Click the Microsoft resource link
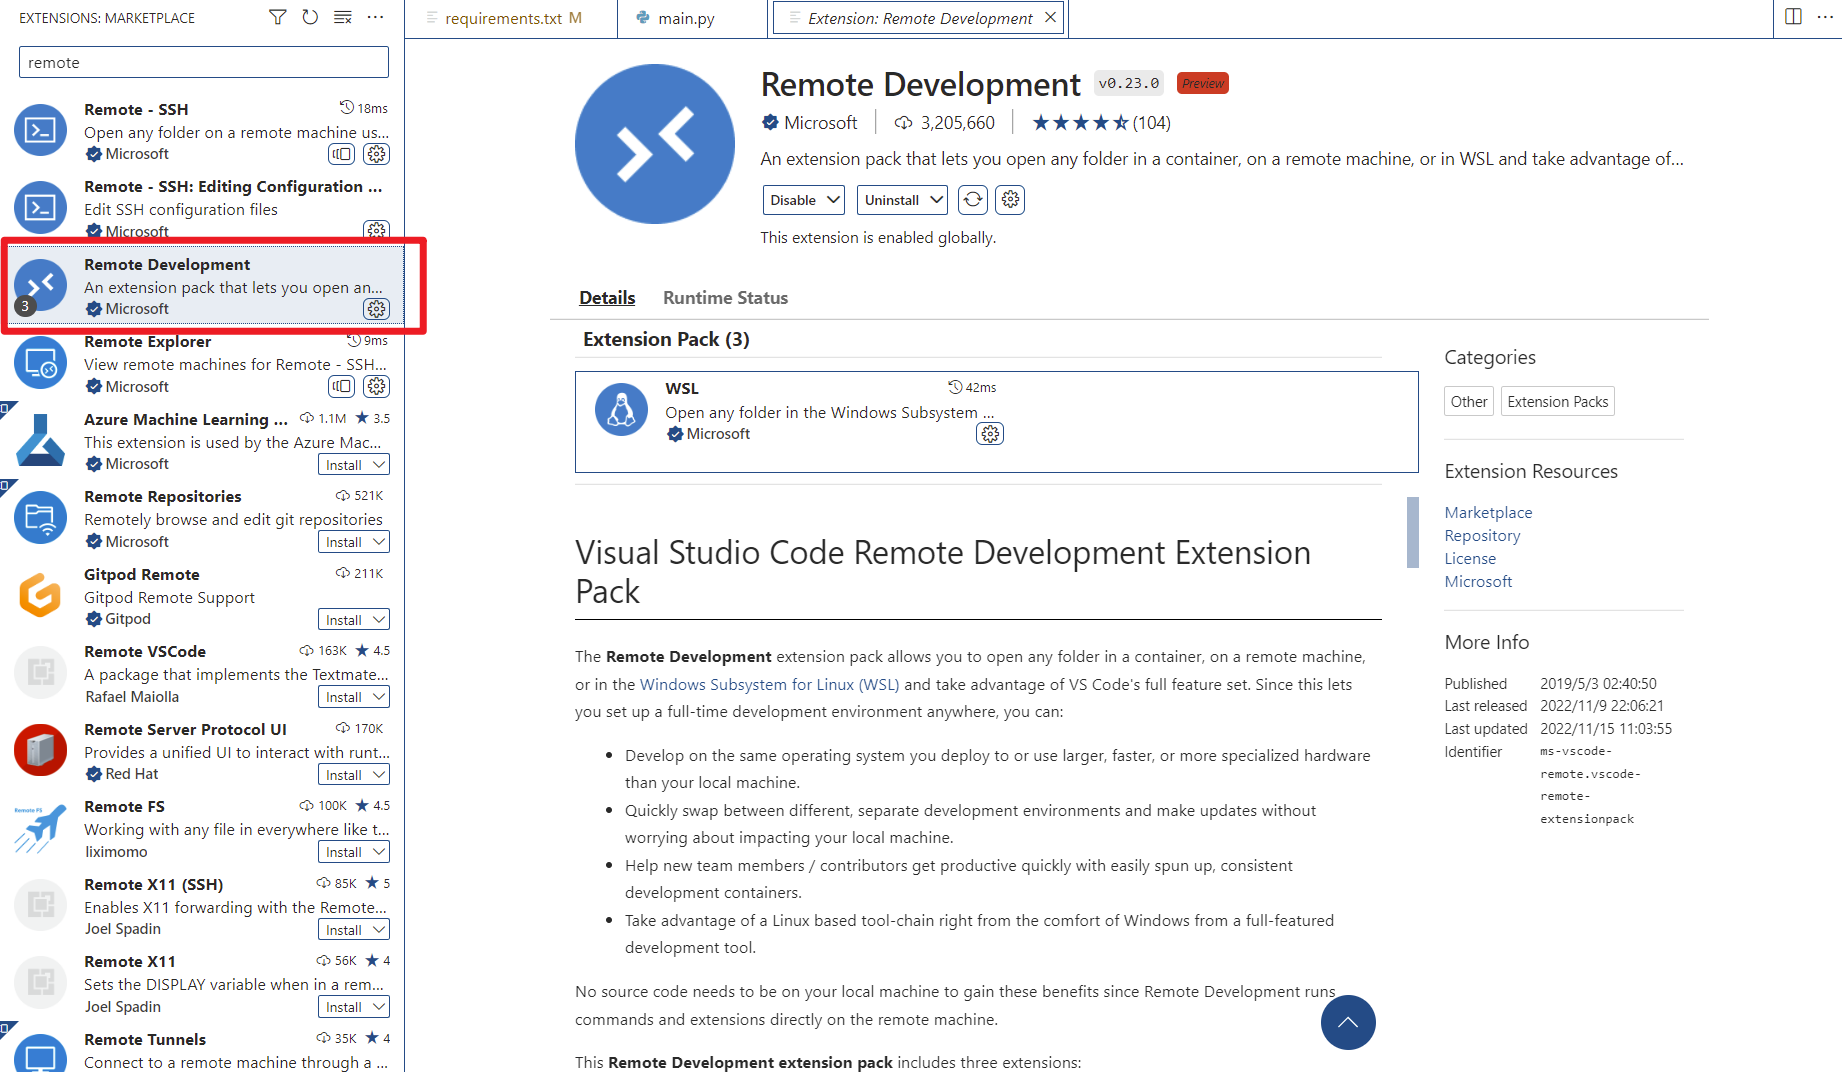 1478,581
